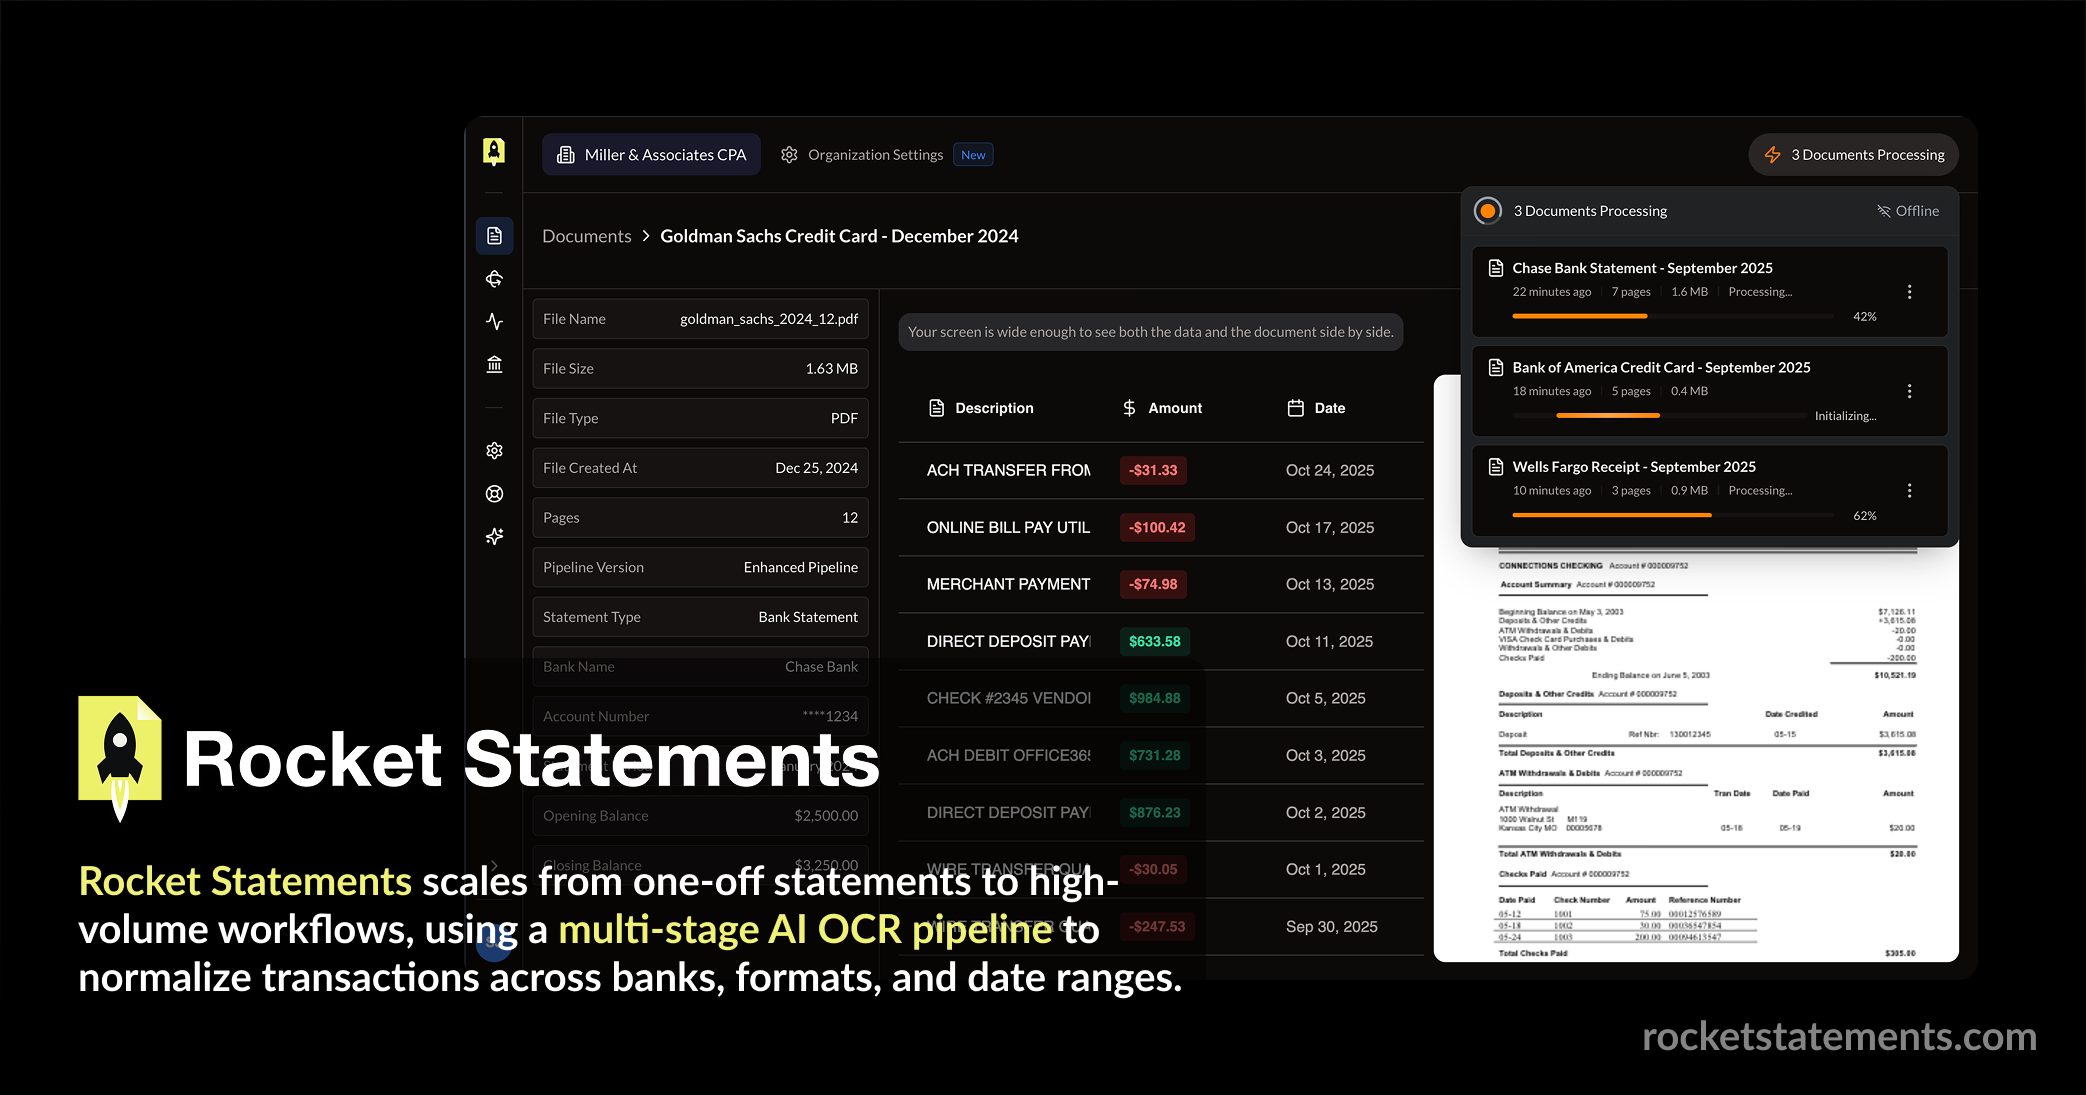2086x1095 pixels.
Task: Click the Bank of America file icon
Action: pyautogui.click(x=1496, y=367)
